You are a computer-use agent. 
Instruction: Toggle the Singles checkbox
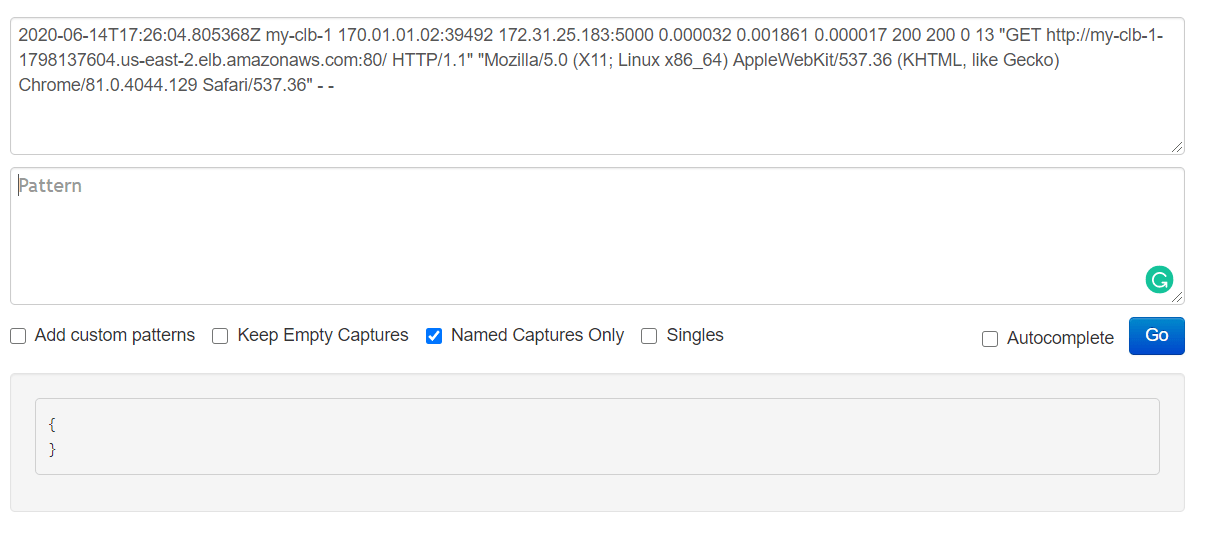point(649,336)
